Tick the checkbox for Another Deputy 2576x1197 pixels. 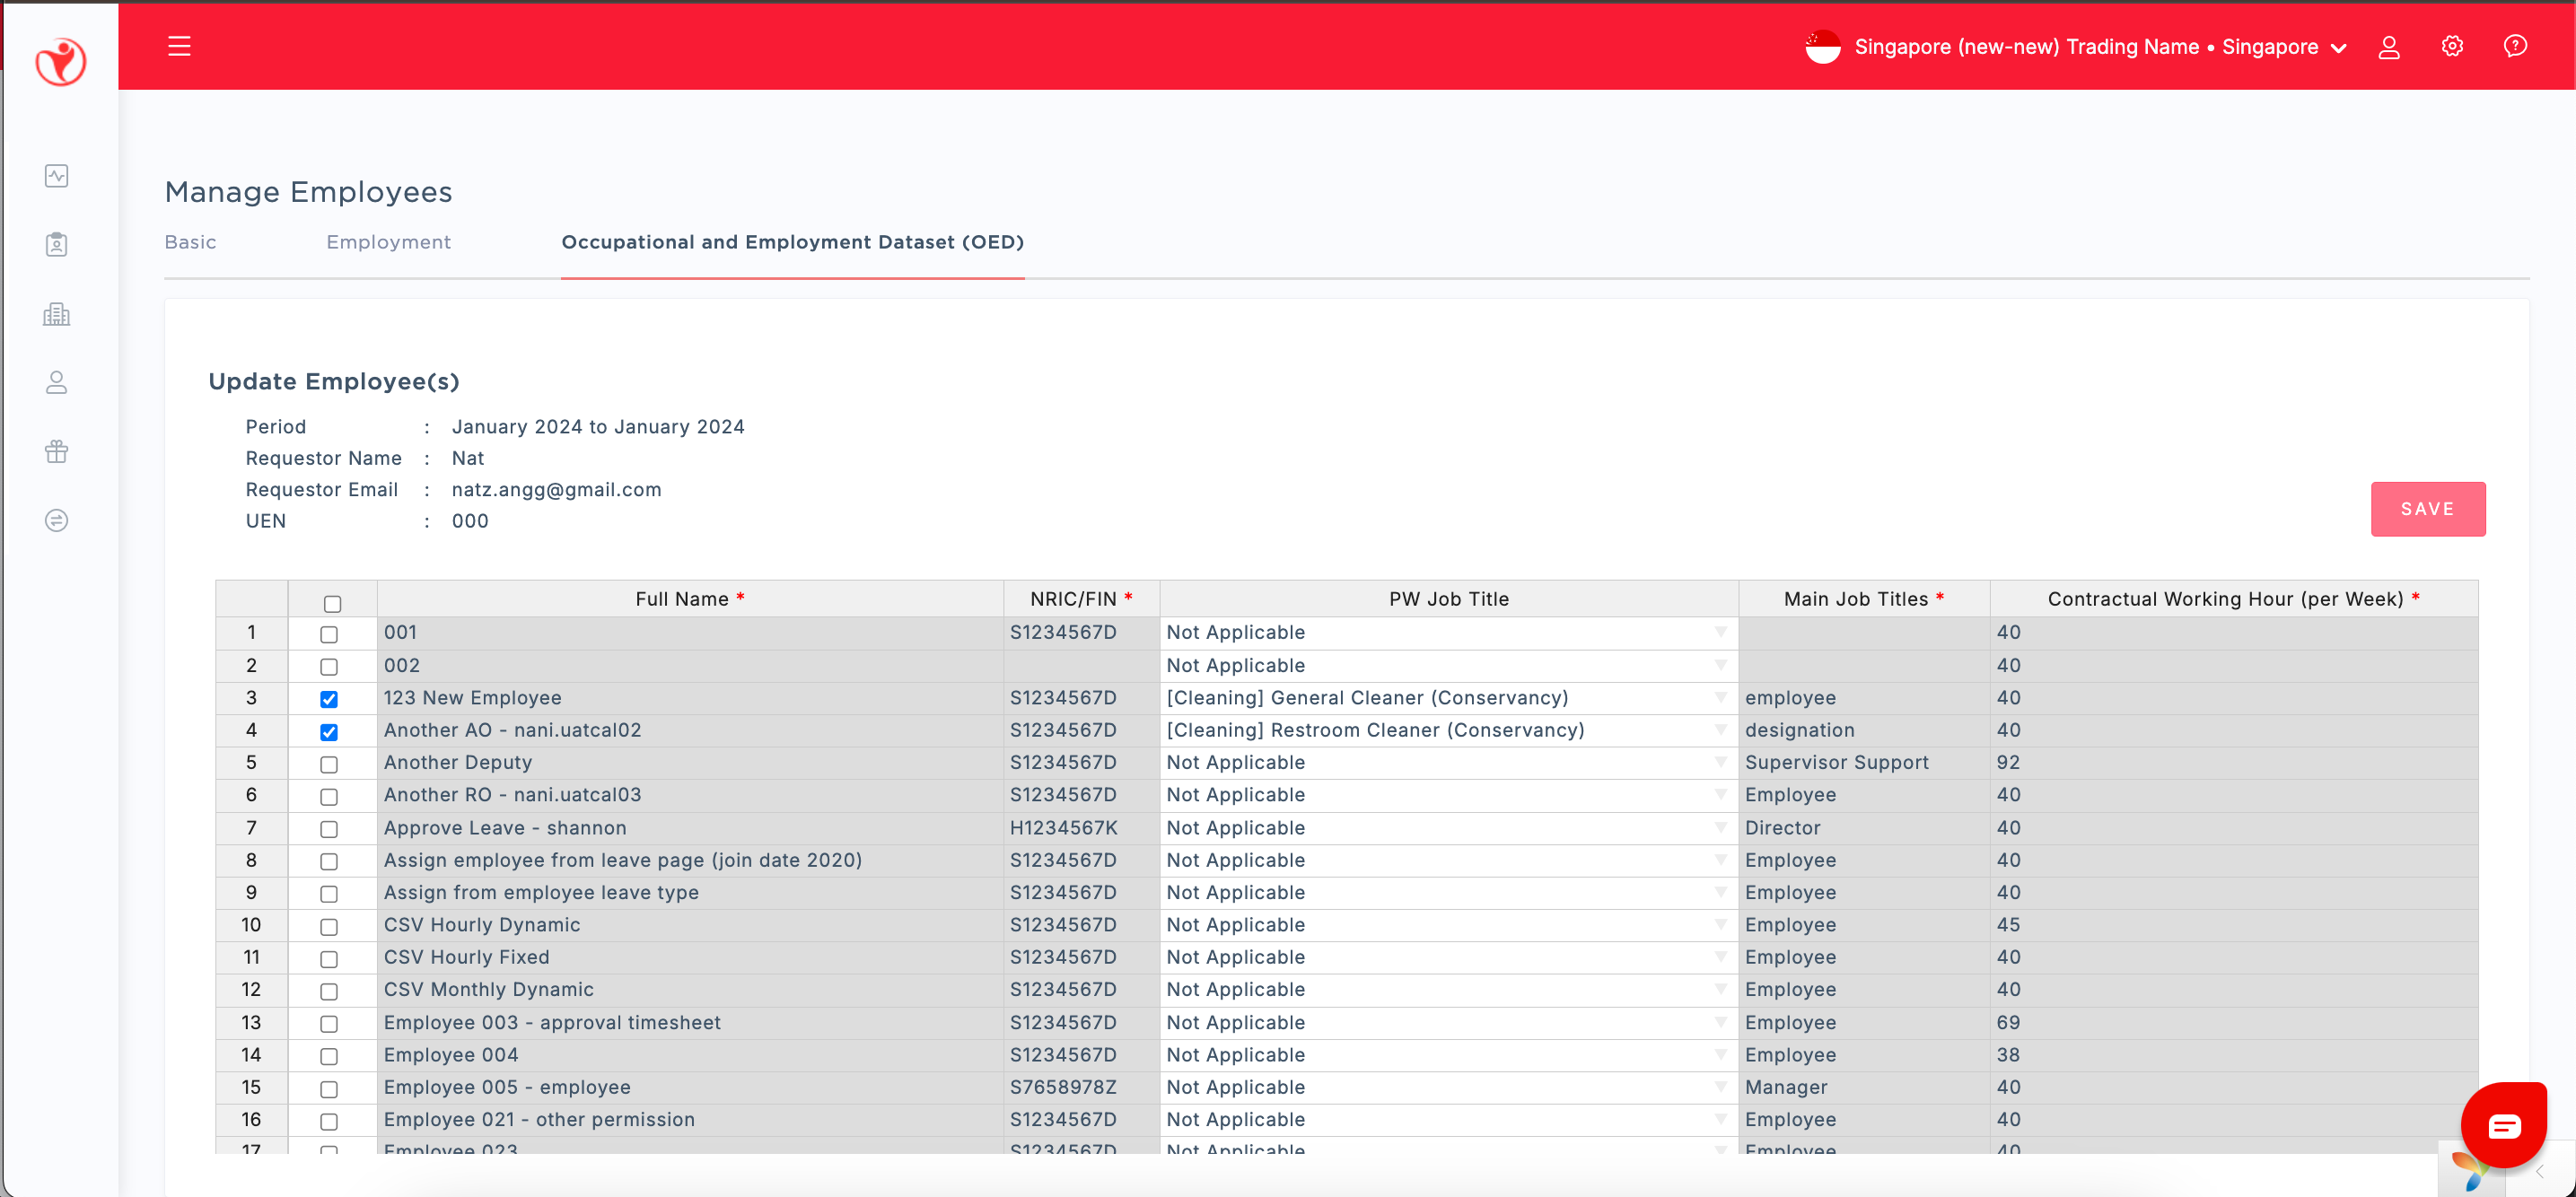pyautogui.click(x=329, y=764)
